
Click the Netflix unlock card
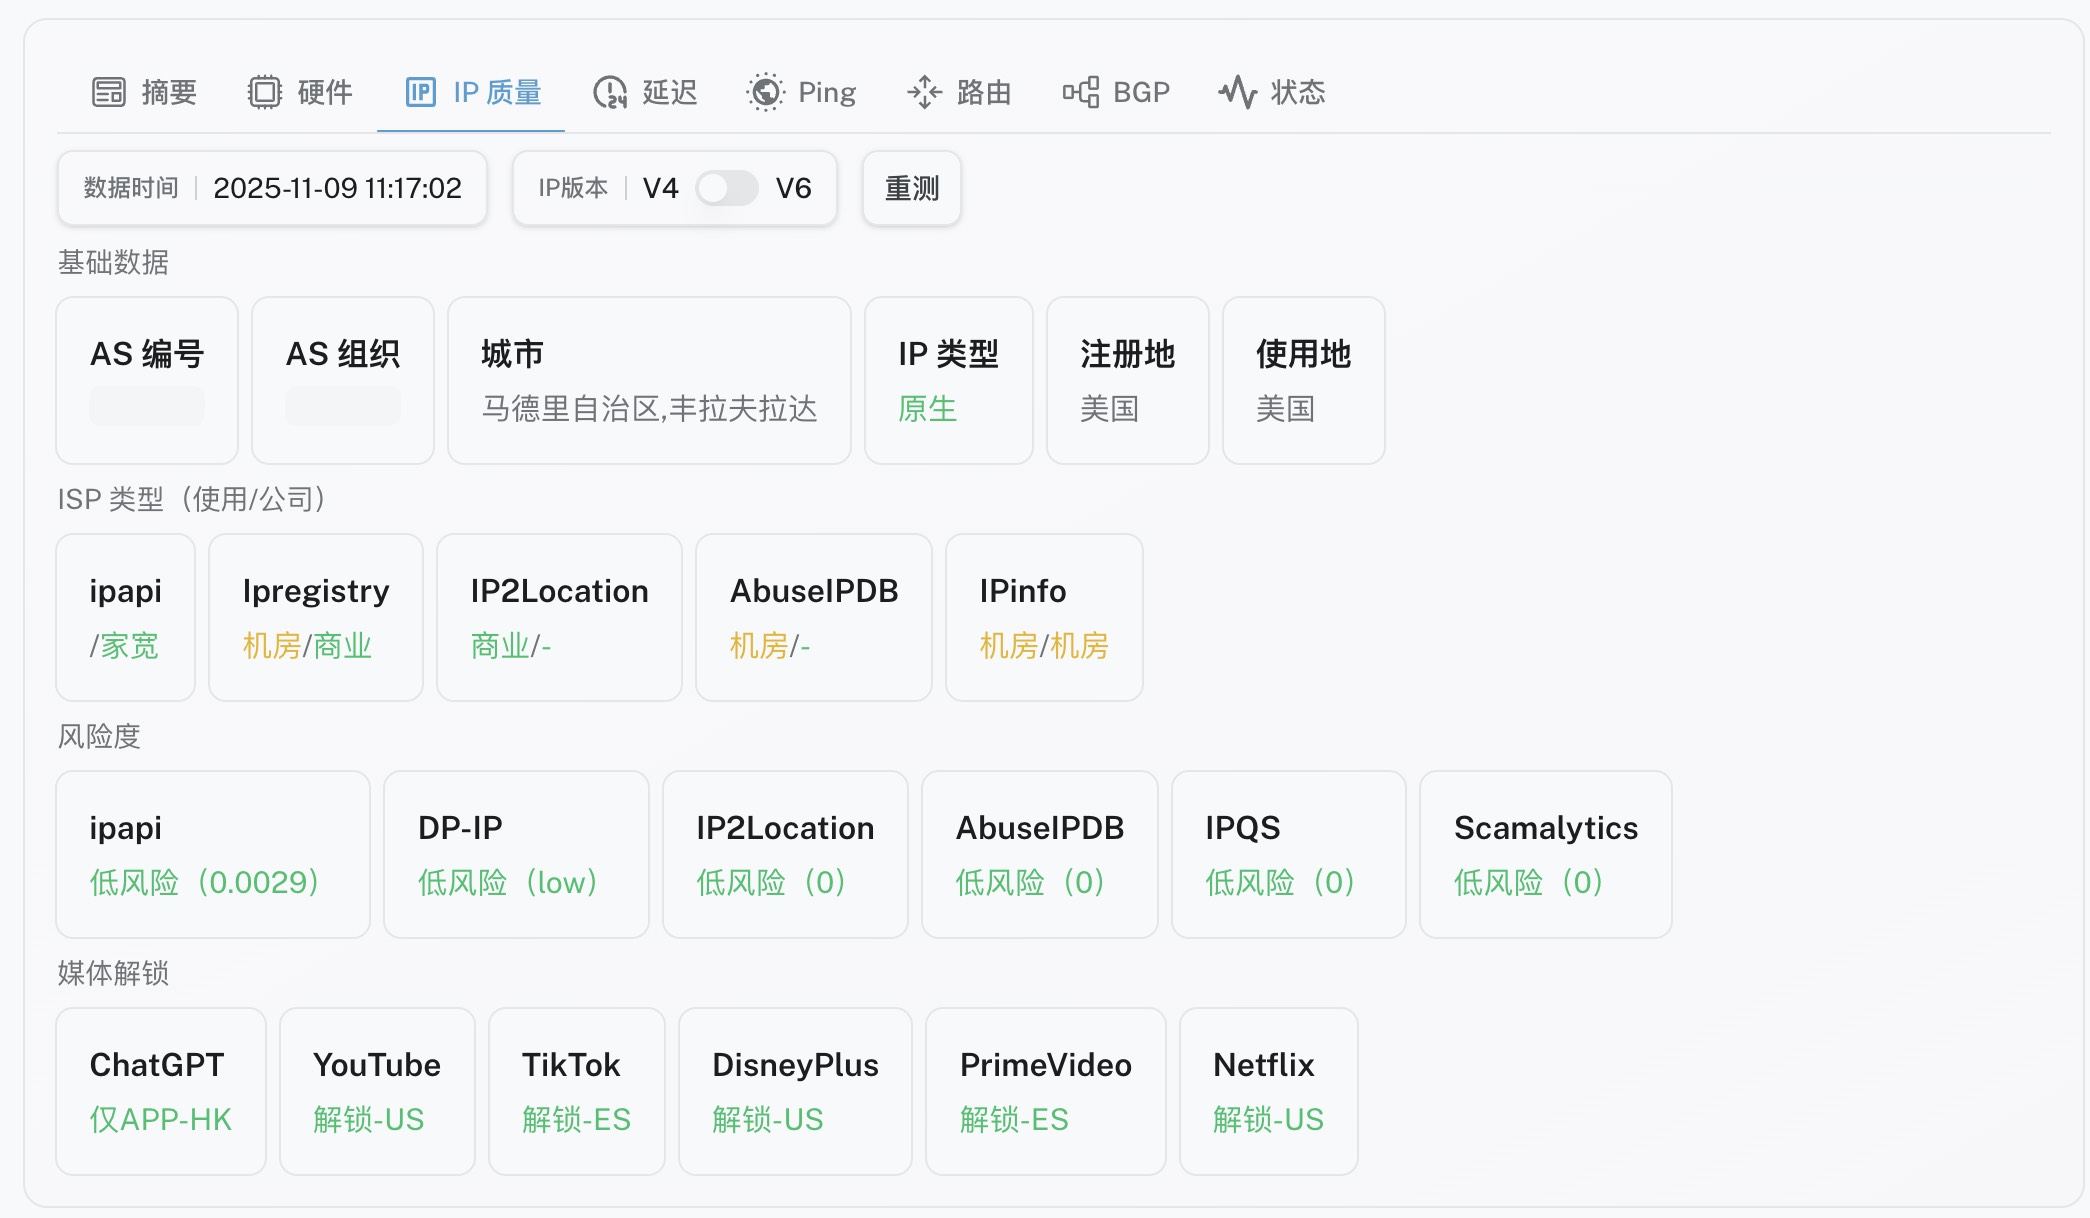tap(1268, 1091)
